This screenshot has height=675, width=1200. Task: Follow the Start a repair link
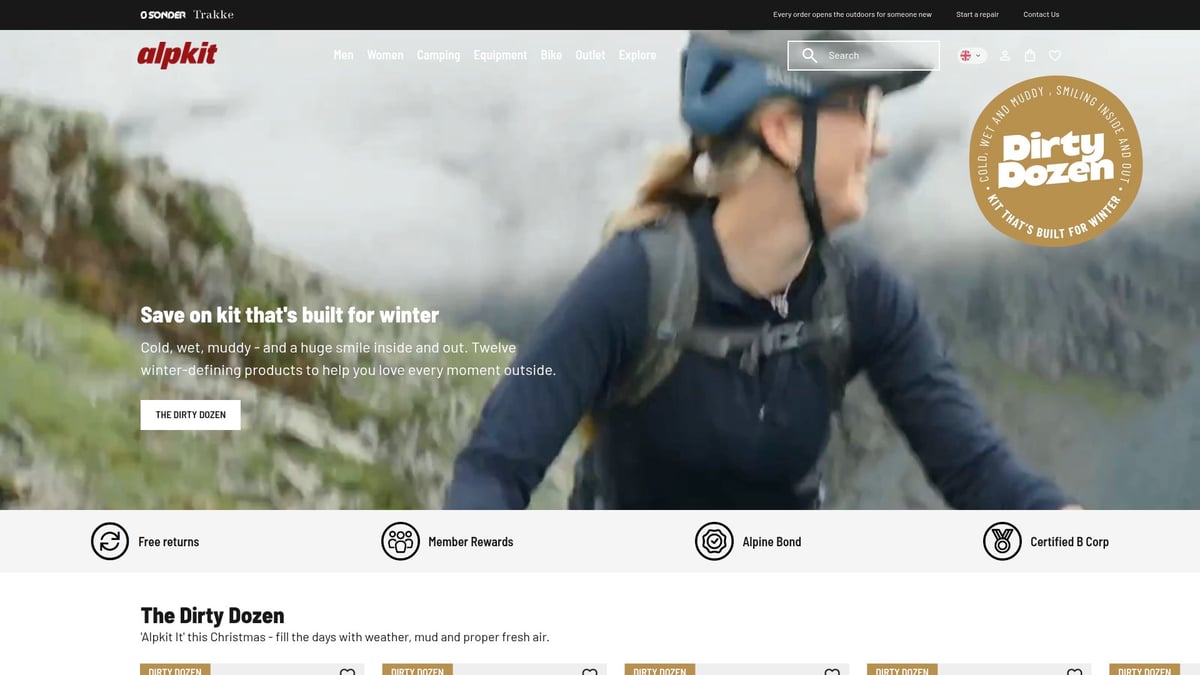tap(977, 15)
